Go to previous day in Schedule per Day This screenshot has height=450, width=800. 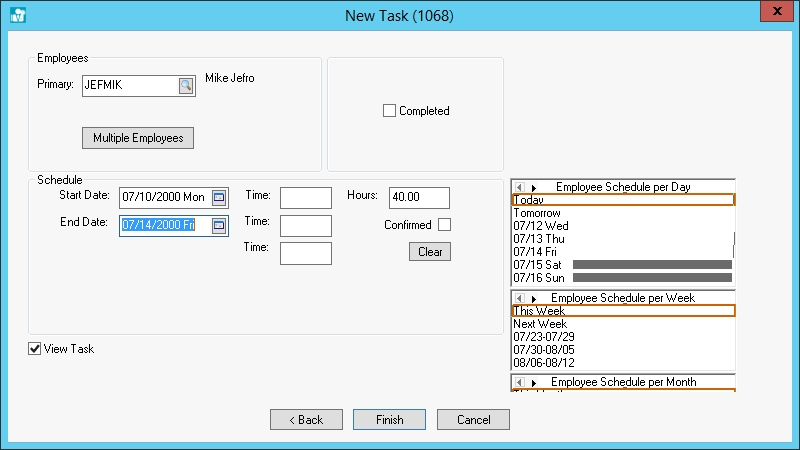[518, 187]
